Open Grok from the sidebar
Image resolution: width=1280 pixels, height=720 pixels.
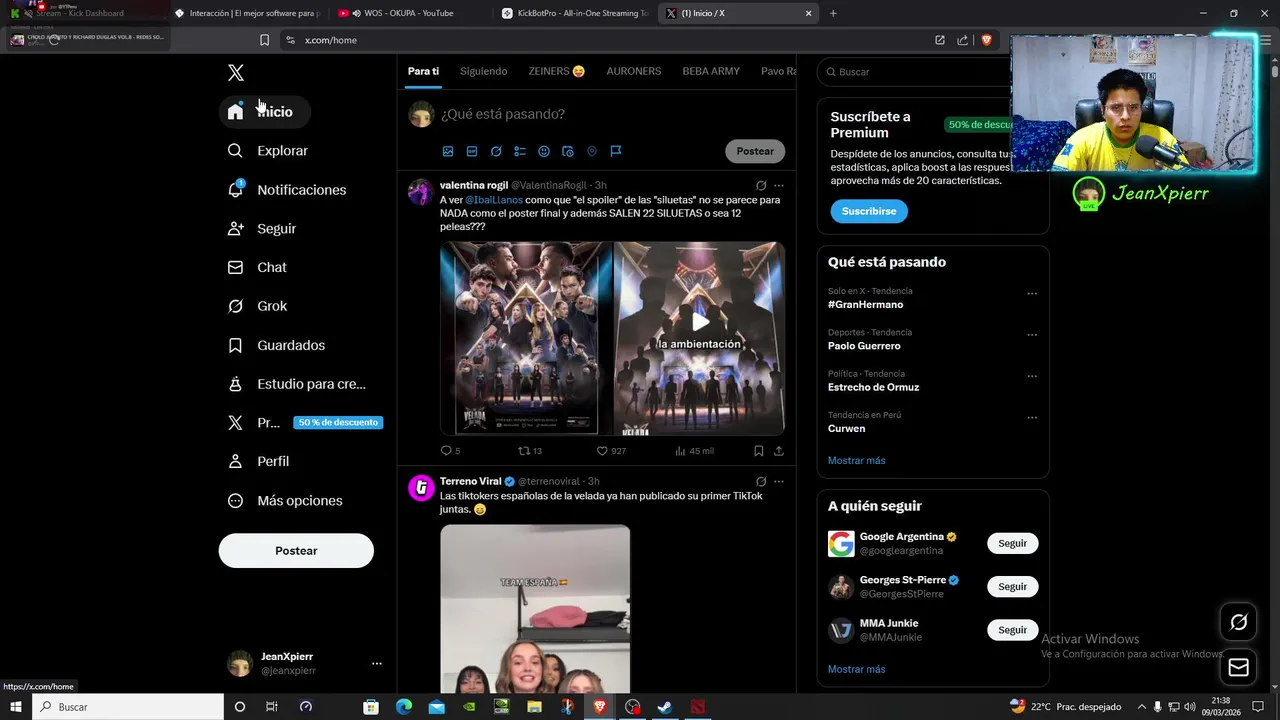258,306
